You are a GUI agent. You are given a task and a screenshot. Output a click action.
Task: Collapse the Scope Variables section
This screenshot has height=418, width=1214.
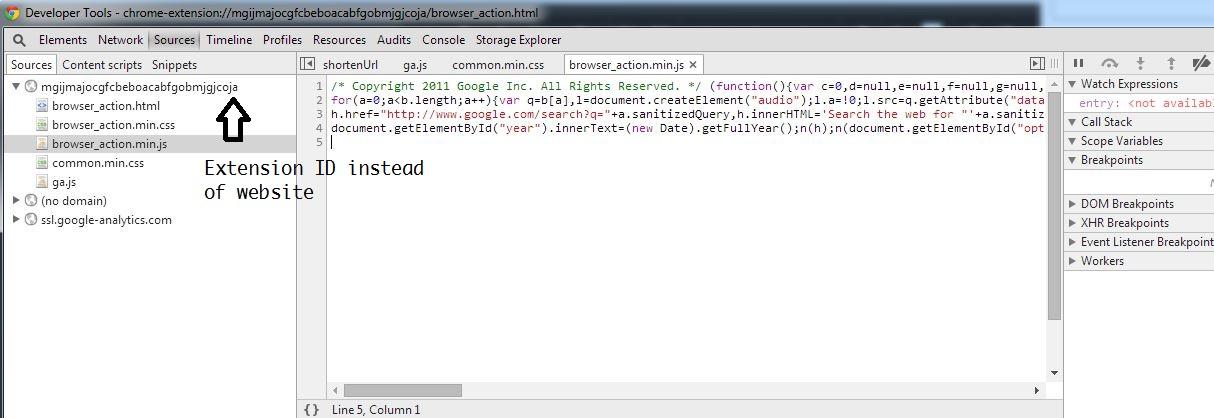pos(1072,141)
